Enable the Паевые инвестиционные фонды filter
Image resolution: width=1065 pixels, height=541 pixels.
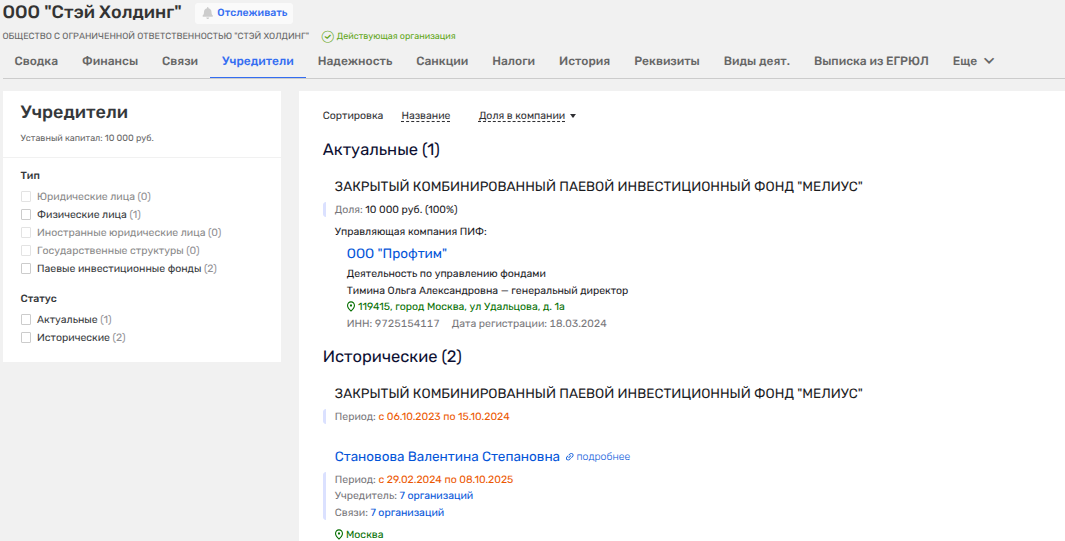coord(27,269)
